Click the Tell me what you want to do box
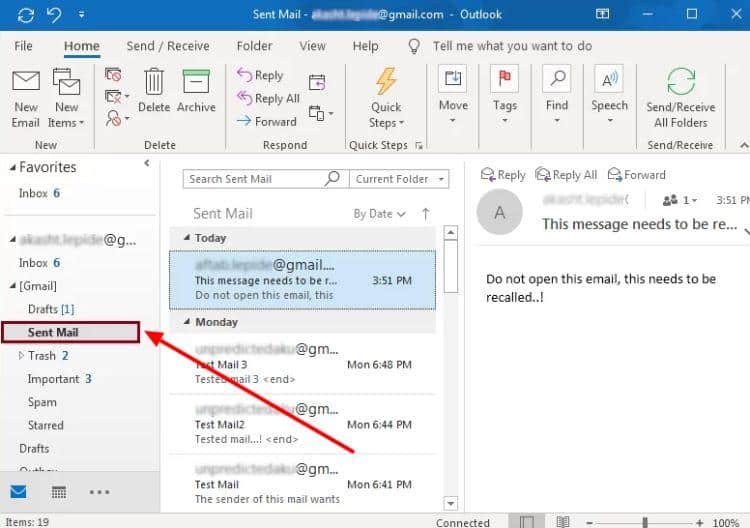The image size is (750, 528). click(512, 46)
